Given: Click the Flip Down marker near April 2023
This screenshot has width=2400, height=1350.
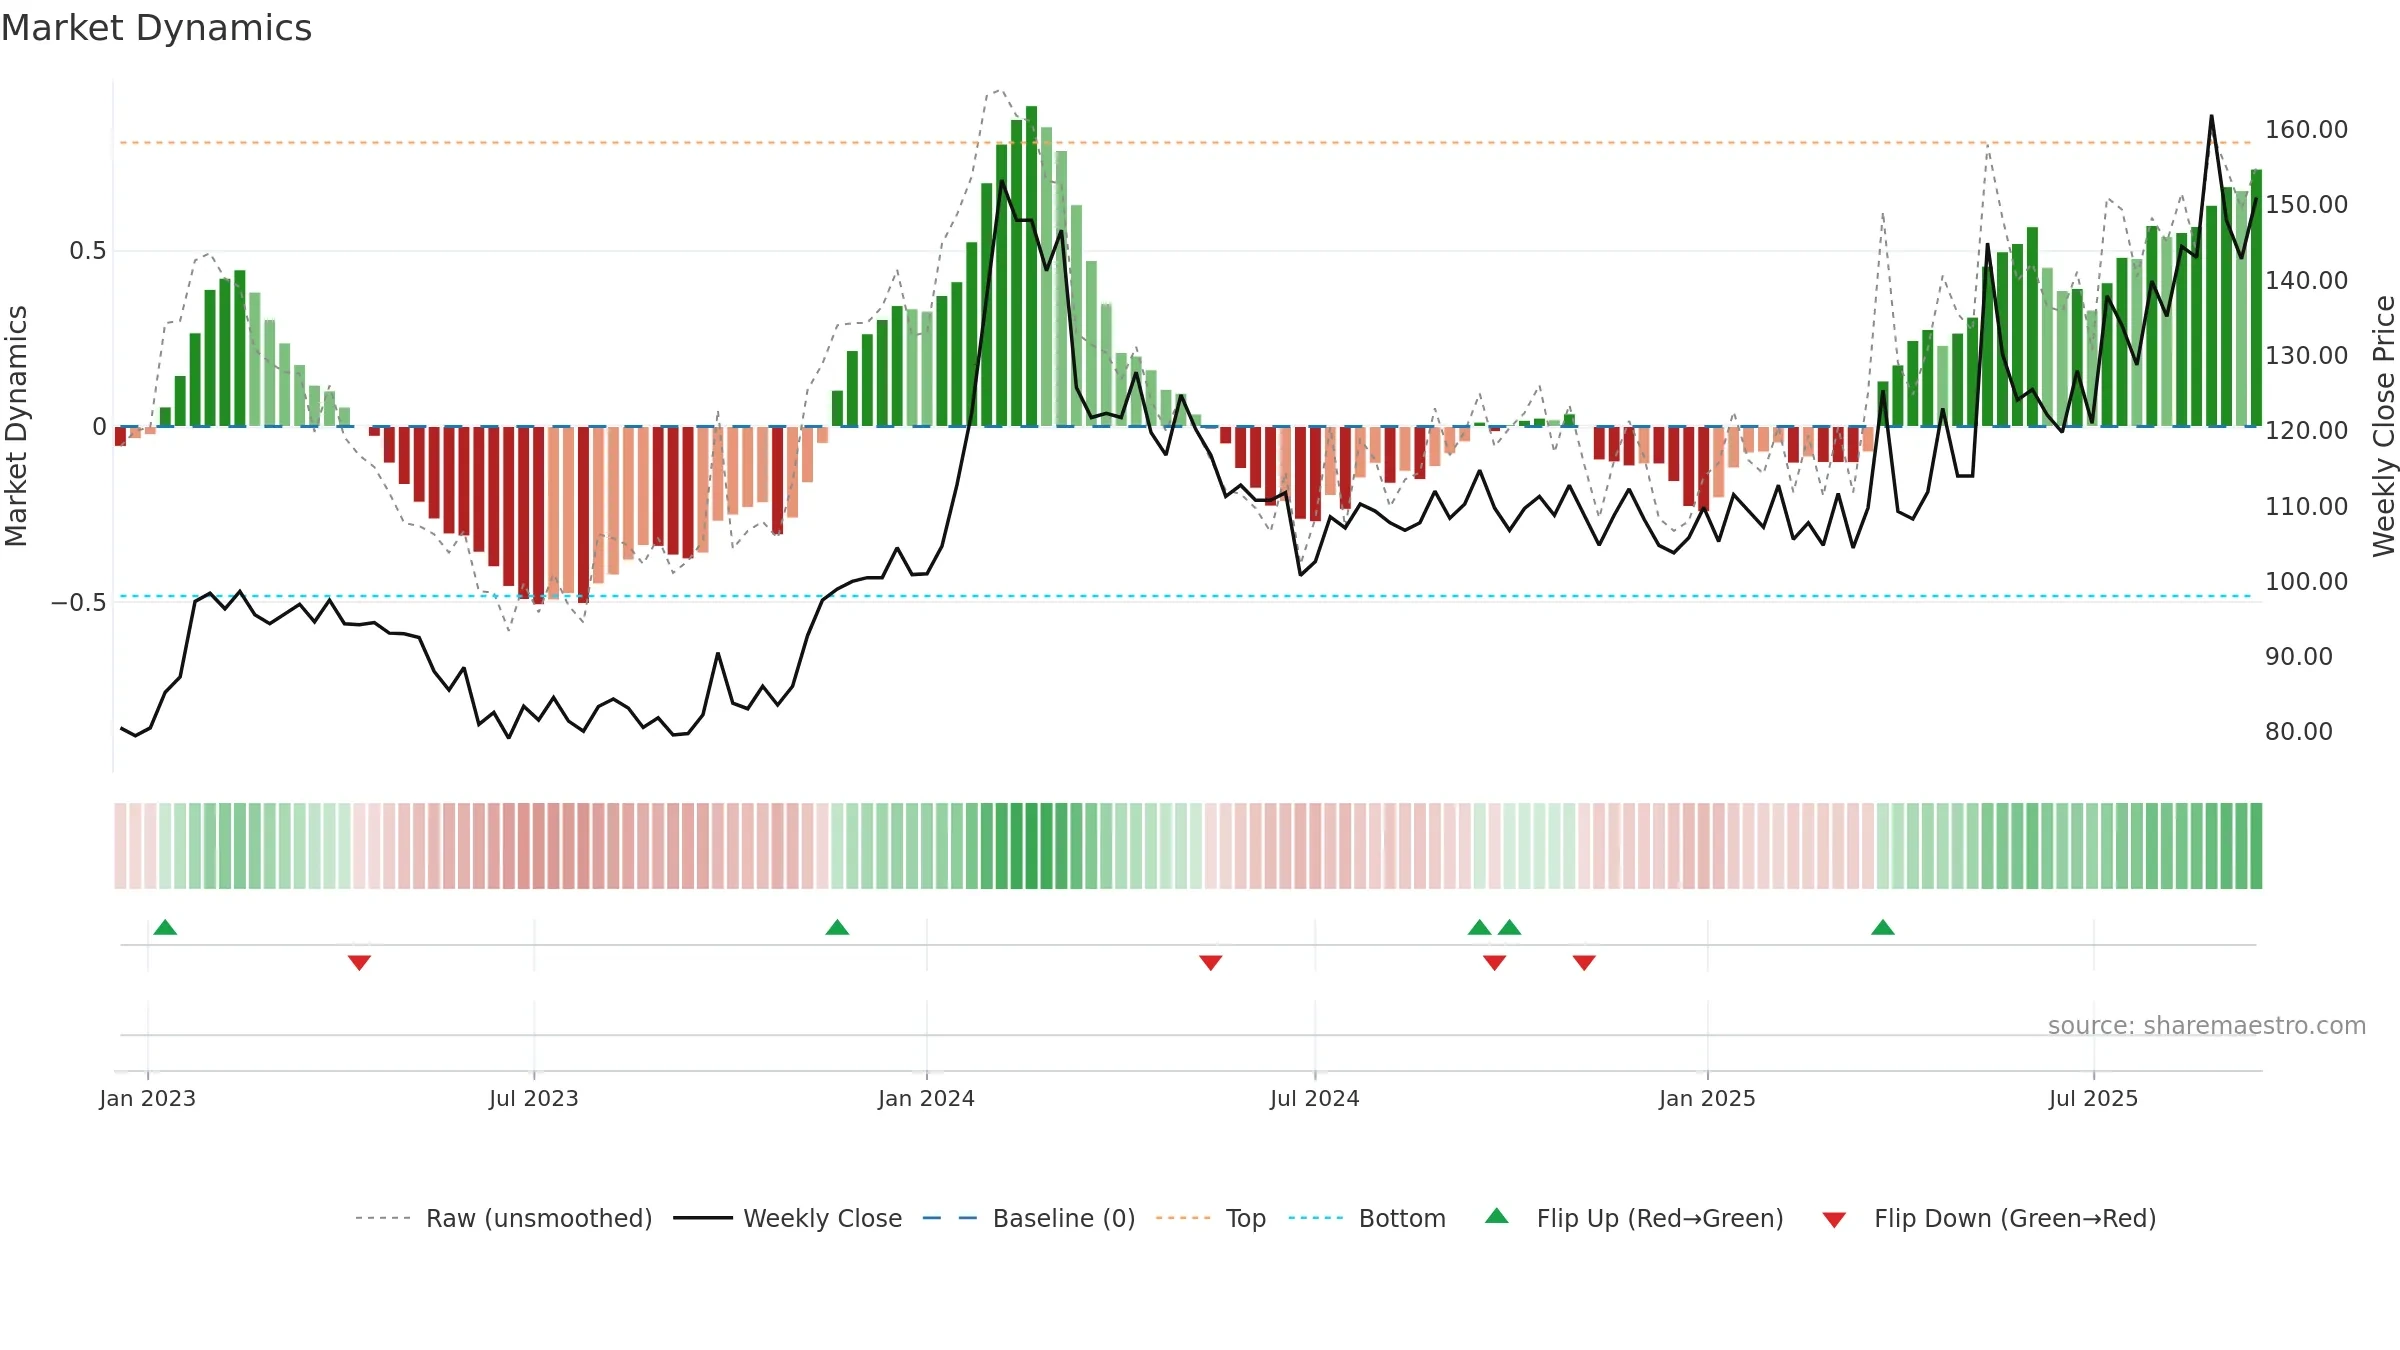Looking at the screenshot, I should pyautogui.click(x=359, y=963).
